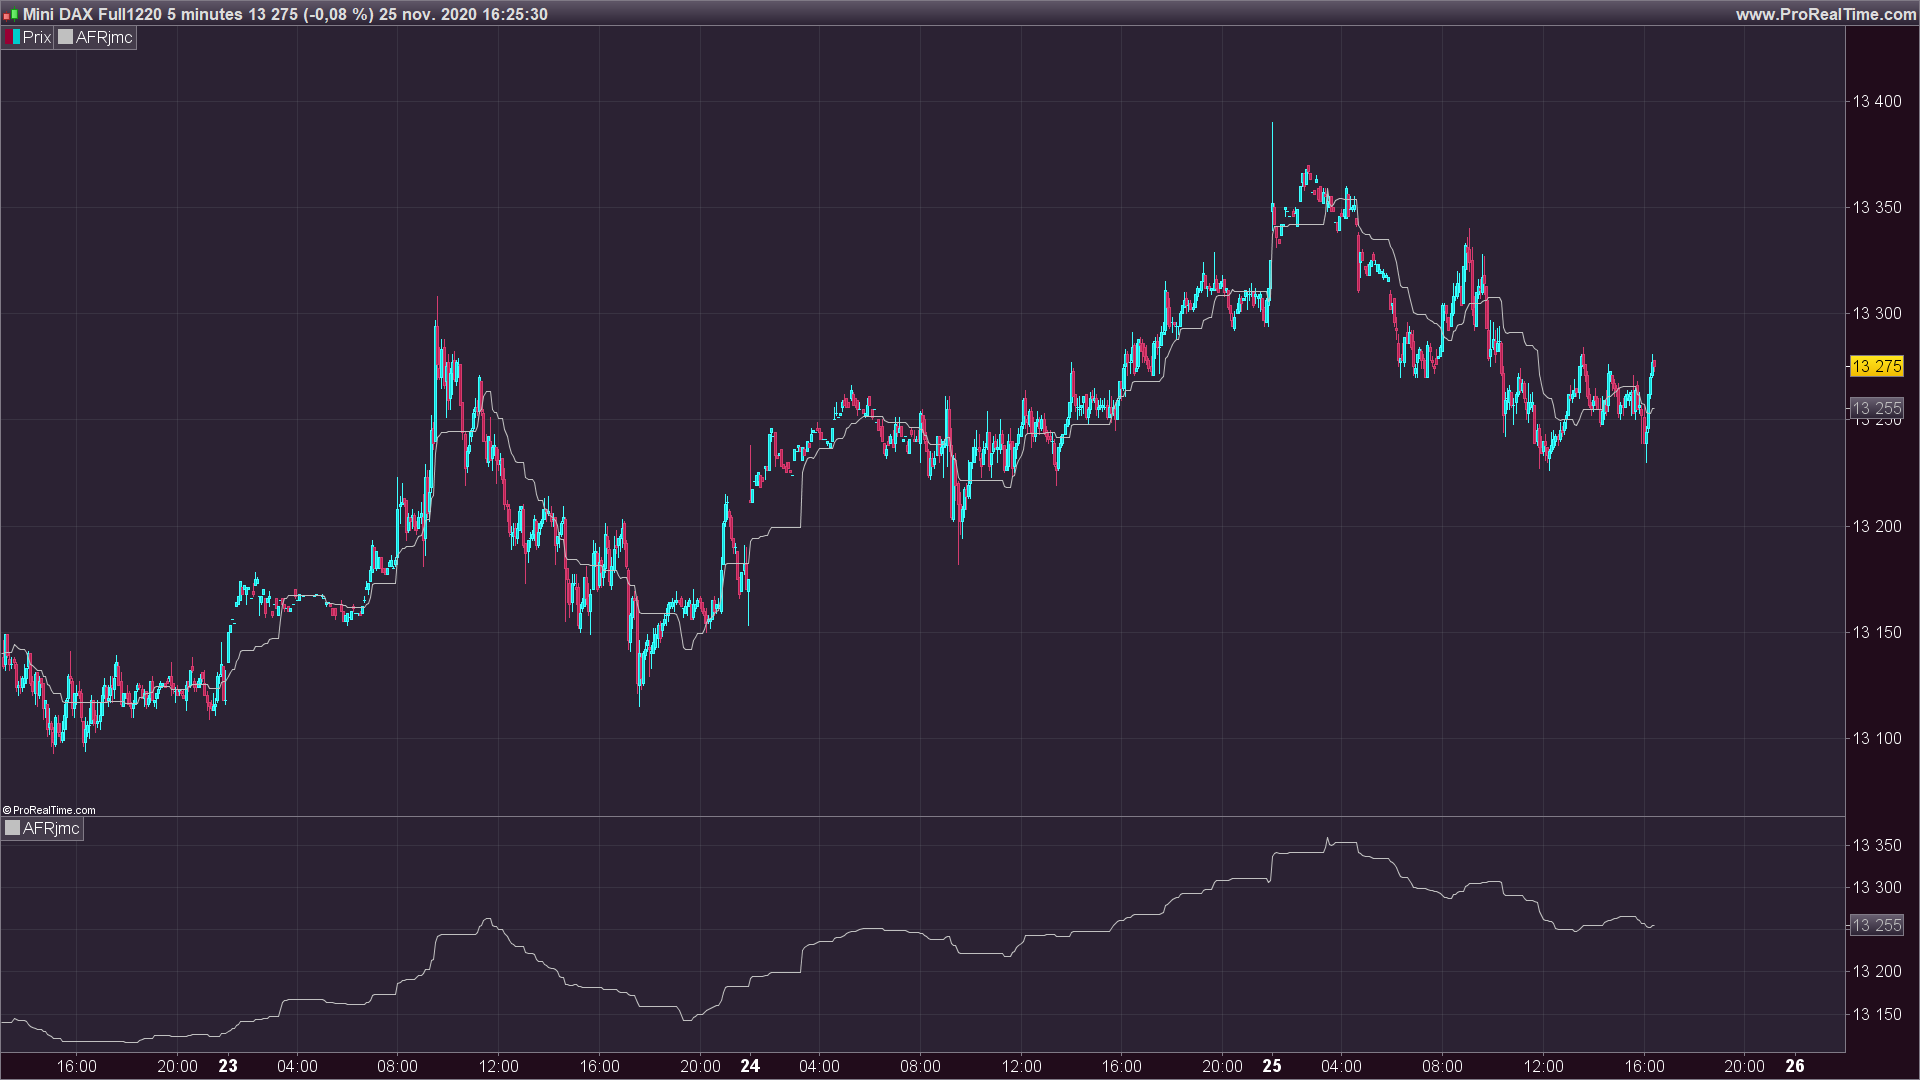Click the 13 400 level on the price axis

point(1877,101)
